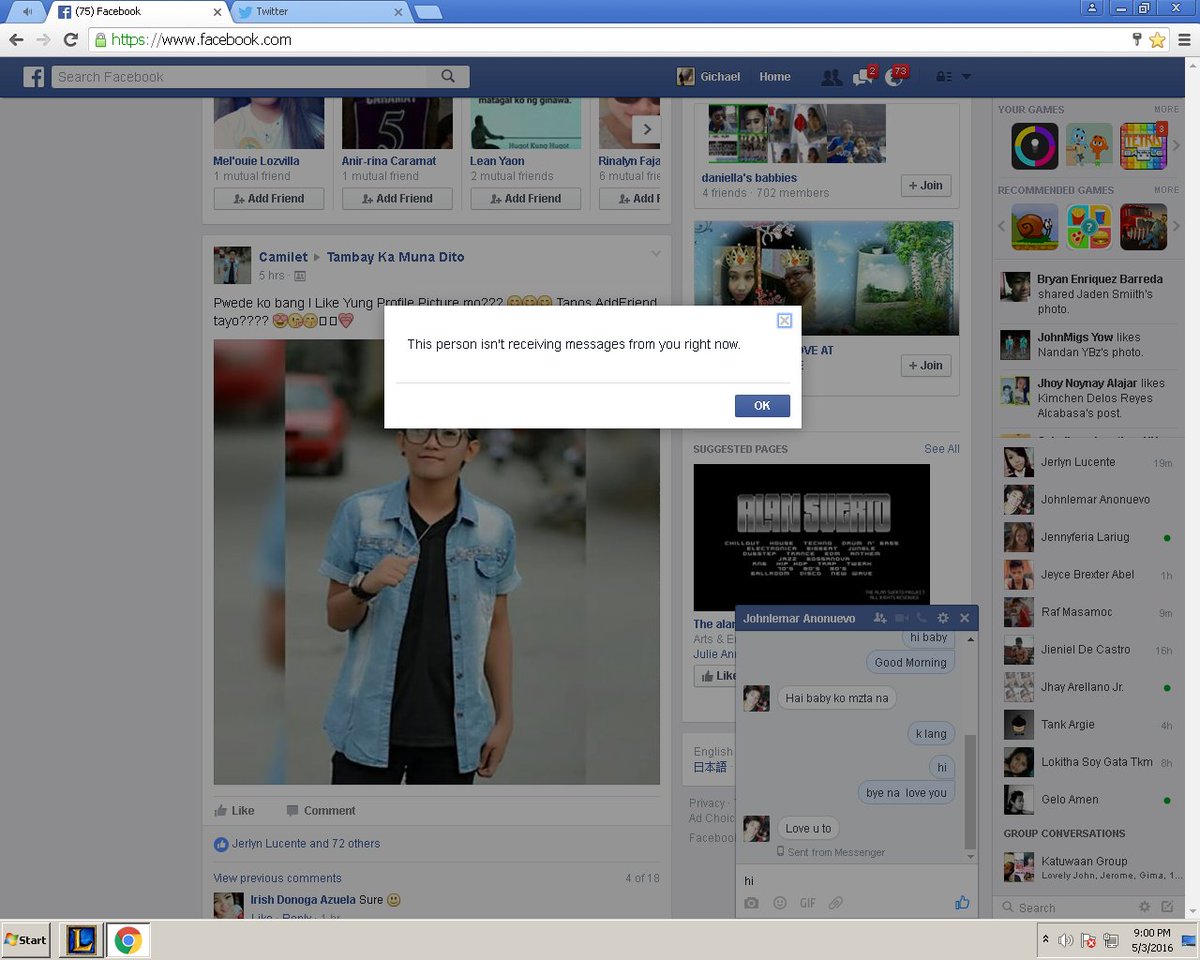Open chat sidebar options gear icon
The height and width of the screenshot is (960, 1200).
coord(1144,907)
